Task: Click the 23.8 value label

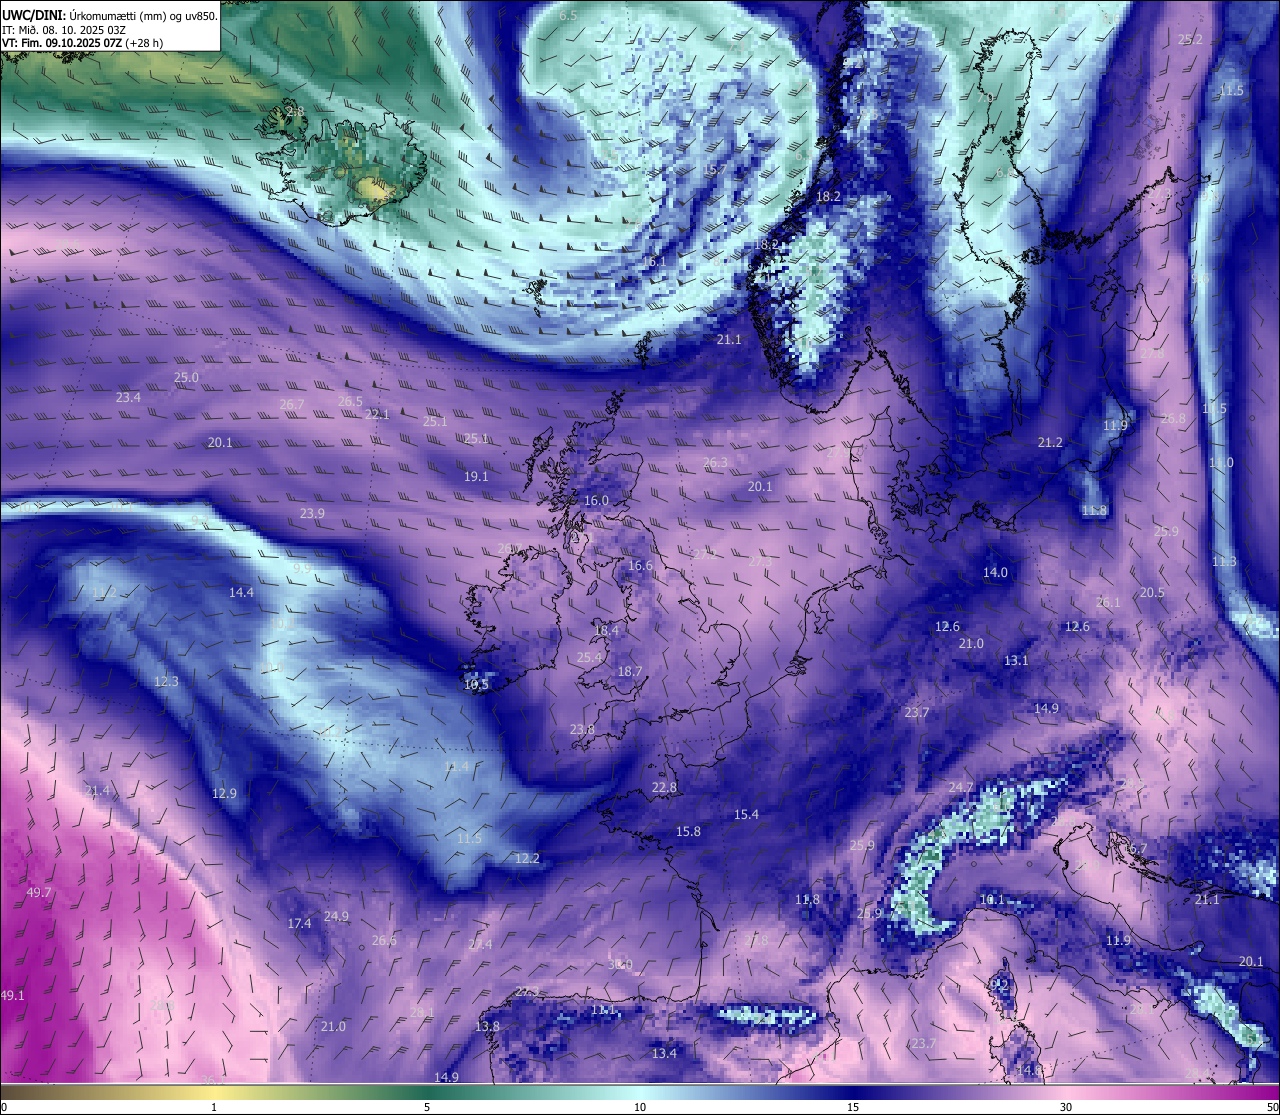Action: tap(582, 730)
